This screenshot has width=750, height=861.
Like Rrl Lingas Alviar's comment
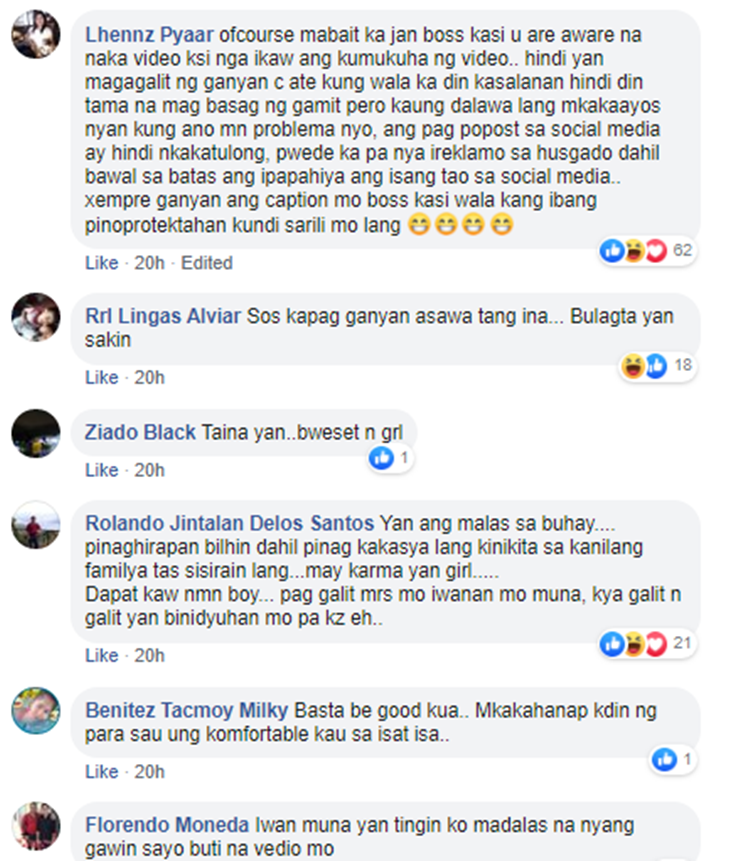[102, 378]
